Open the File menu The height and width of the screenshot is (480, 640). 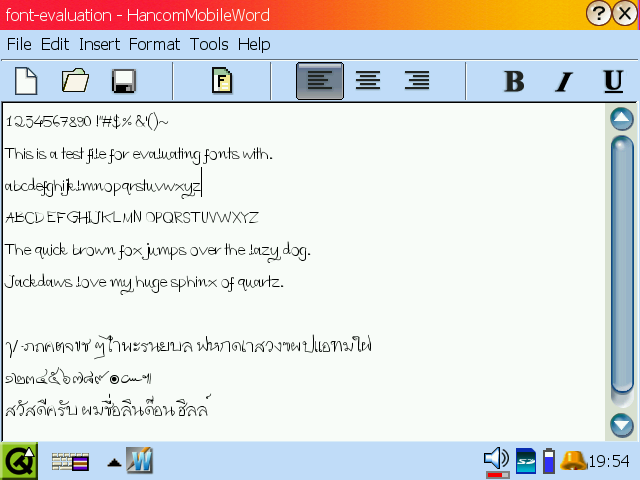click(x=19, y=44)
